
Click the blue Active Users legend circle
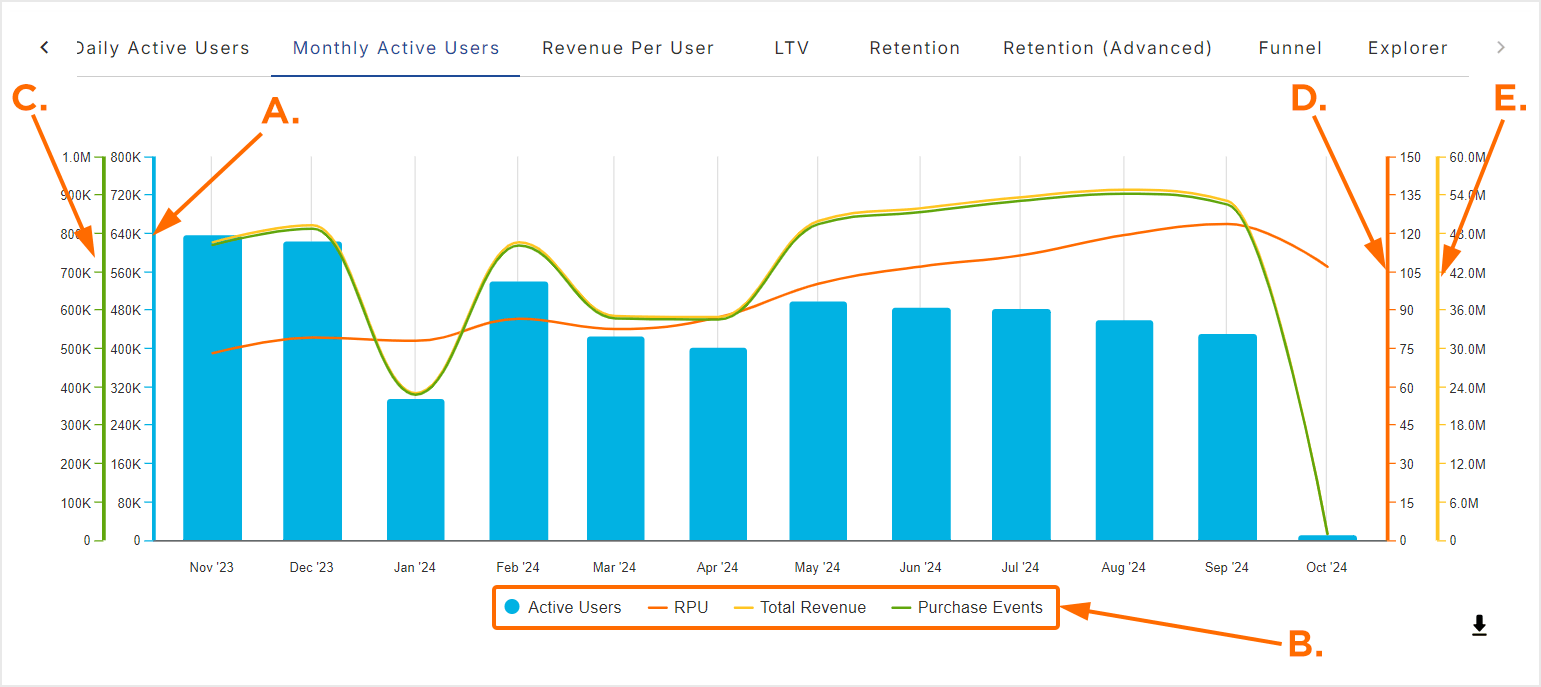[x=513, y=607]
